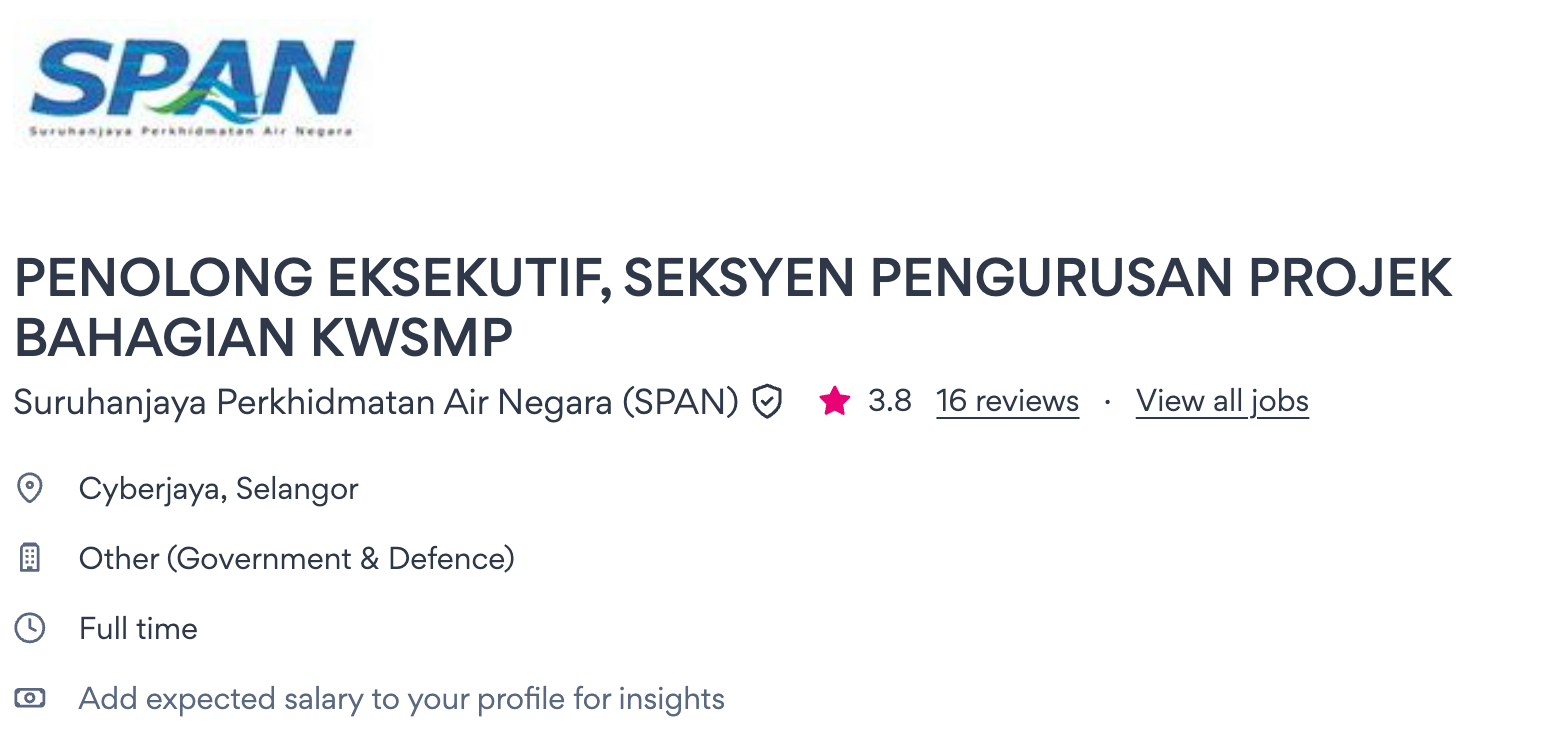Select Add expected salary to your profile
This screenshot has width=1544, height=734.
pyautogui.click(x=401, y=698)
